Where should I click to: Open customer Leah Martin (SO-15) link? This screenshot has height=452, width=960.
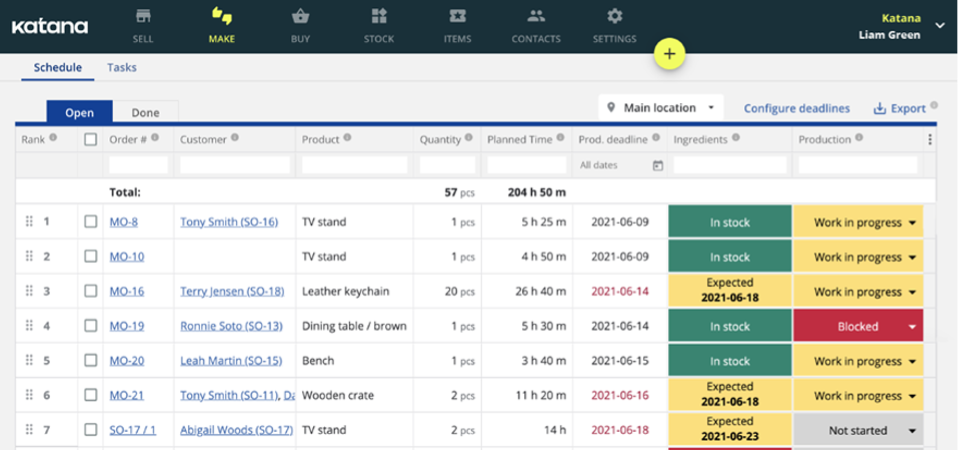[x=231, y=361]
